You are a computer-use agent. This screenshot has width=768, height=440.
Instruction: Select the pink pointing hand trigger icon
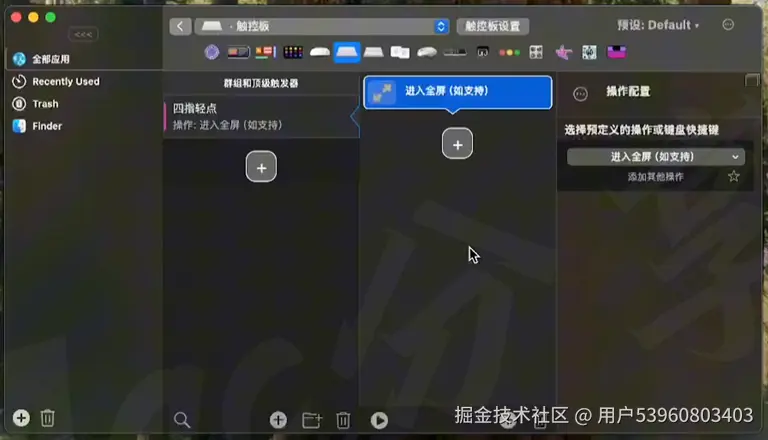tap(563, 52)
